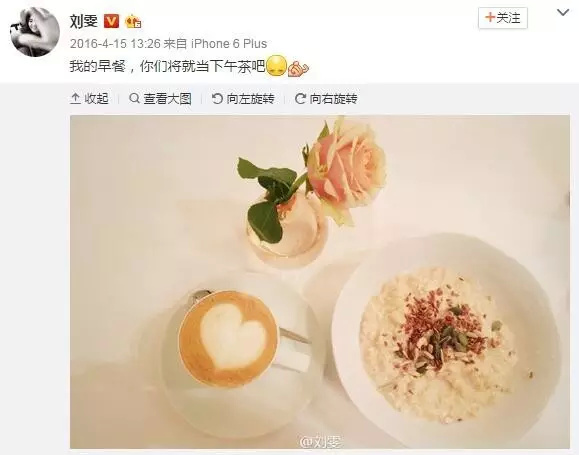Image resolution: width=579 pixels, height=455 pixels.
Task: Click the upward arrow collapse icon
Action: (75, 99)
